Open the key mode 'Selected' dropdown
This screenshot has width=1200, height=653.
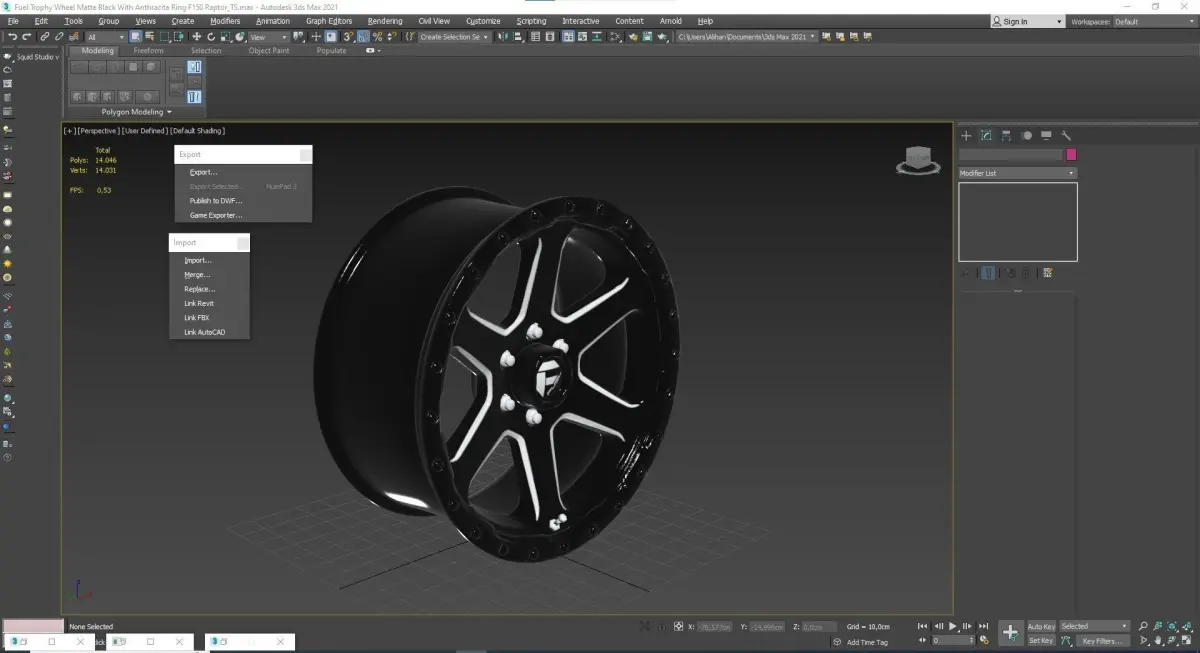point(1094,626)
